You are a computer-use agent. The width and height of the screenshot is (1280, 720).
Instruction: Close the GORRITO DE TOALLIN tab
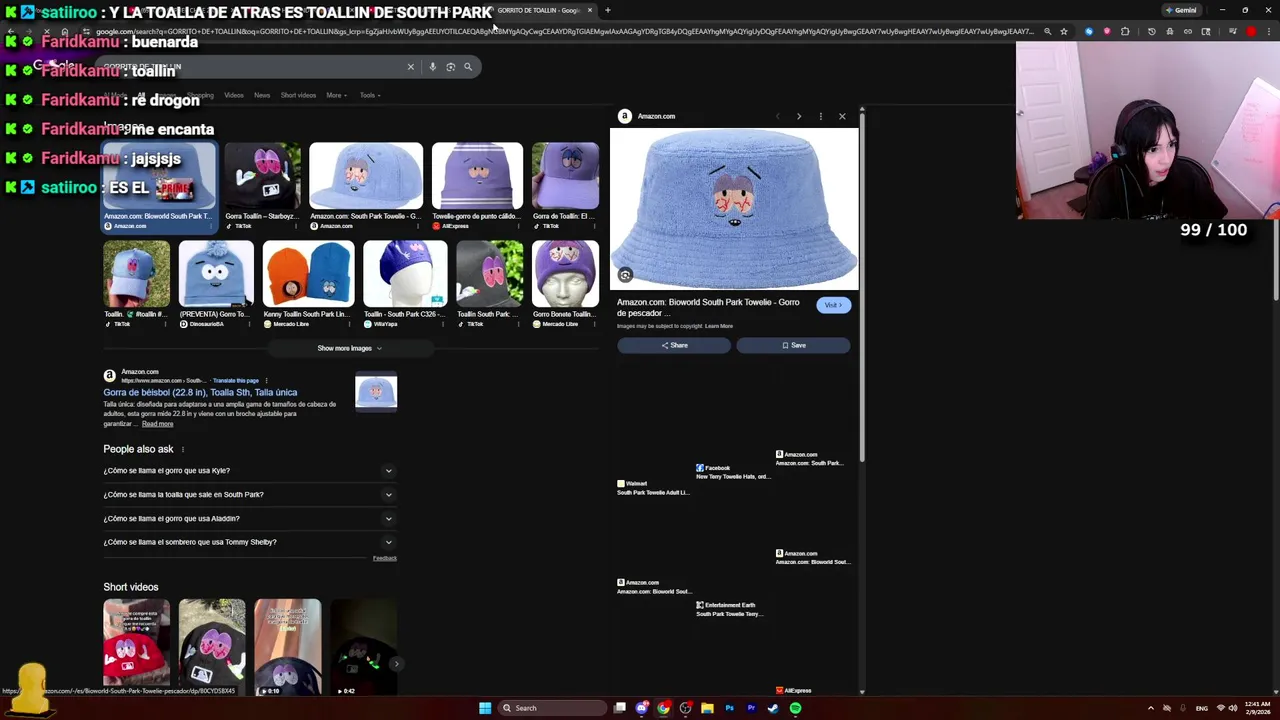[x=589, y=10]
